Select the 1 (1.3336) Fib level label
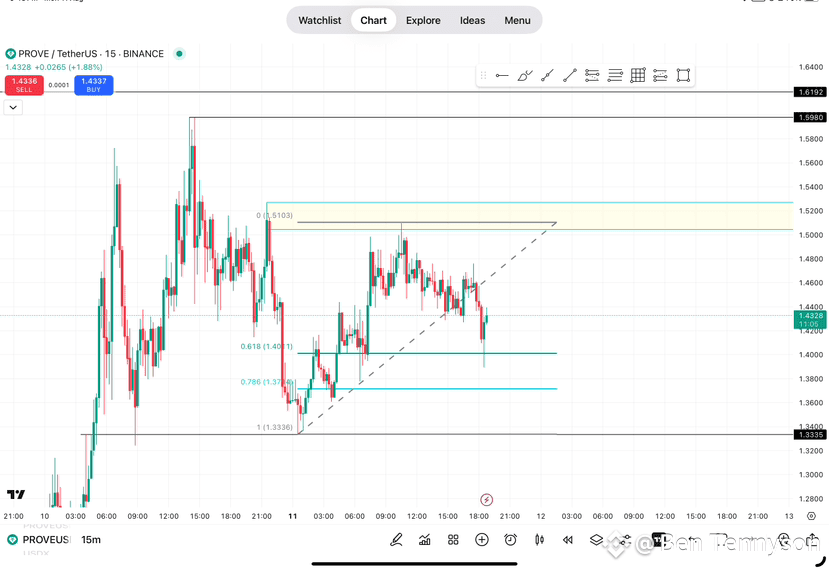The height and width of the screenshot is (570, 829). (x=274, y=427)
